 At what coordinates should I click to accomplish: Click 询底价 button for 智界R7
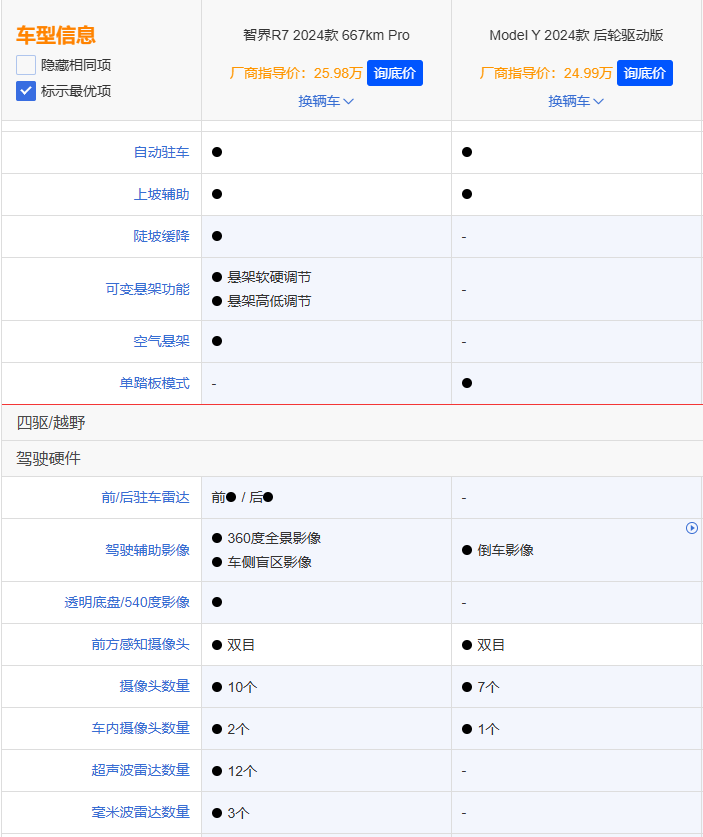[394, 73]
